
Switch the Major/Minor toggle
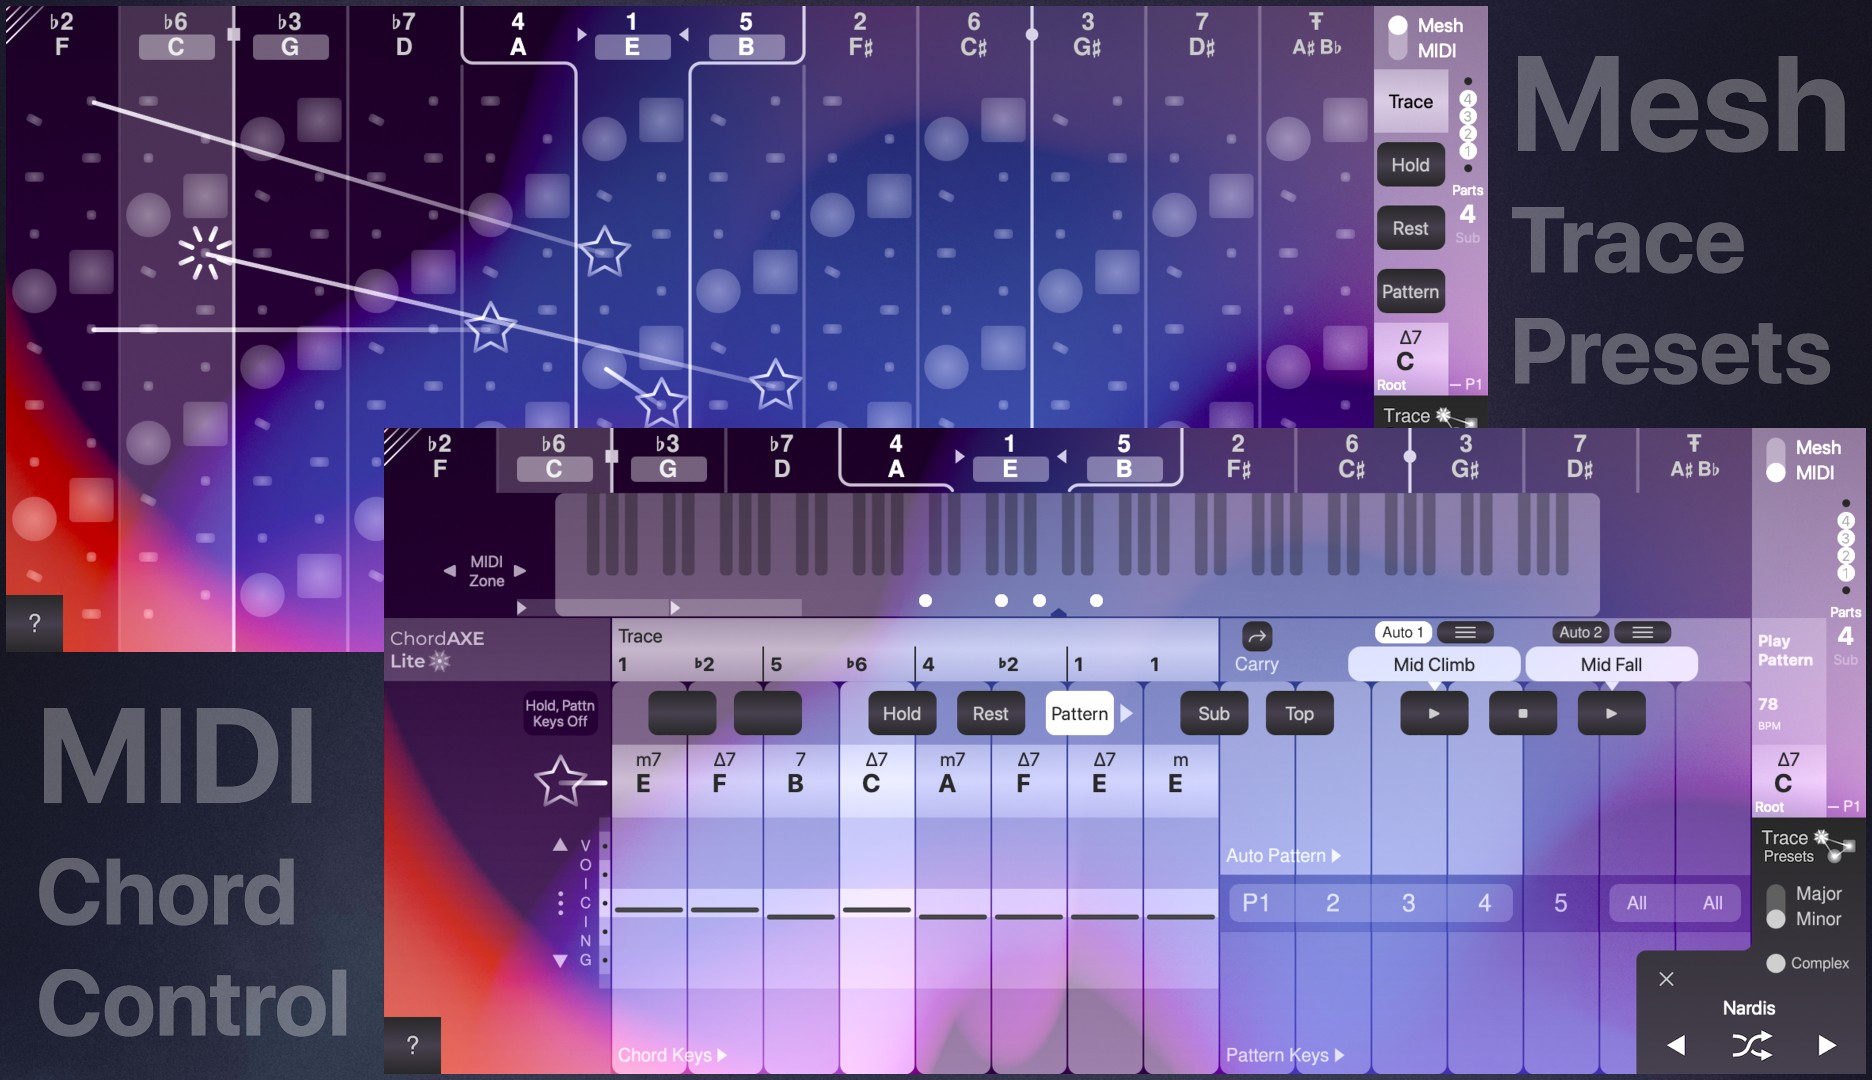[x=1776, y=906]
